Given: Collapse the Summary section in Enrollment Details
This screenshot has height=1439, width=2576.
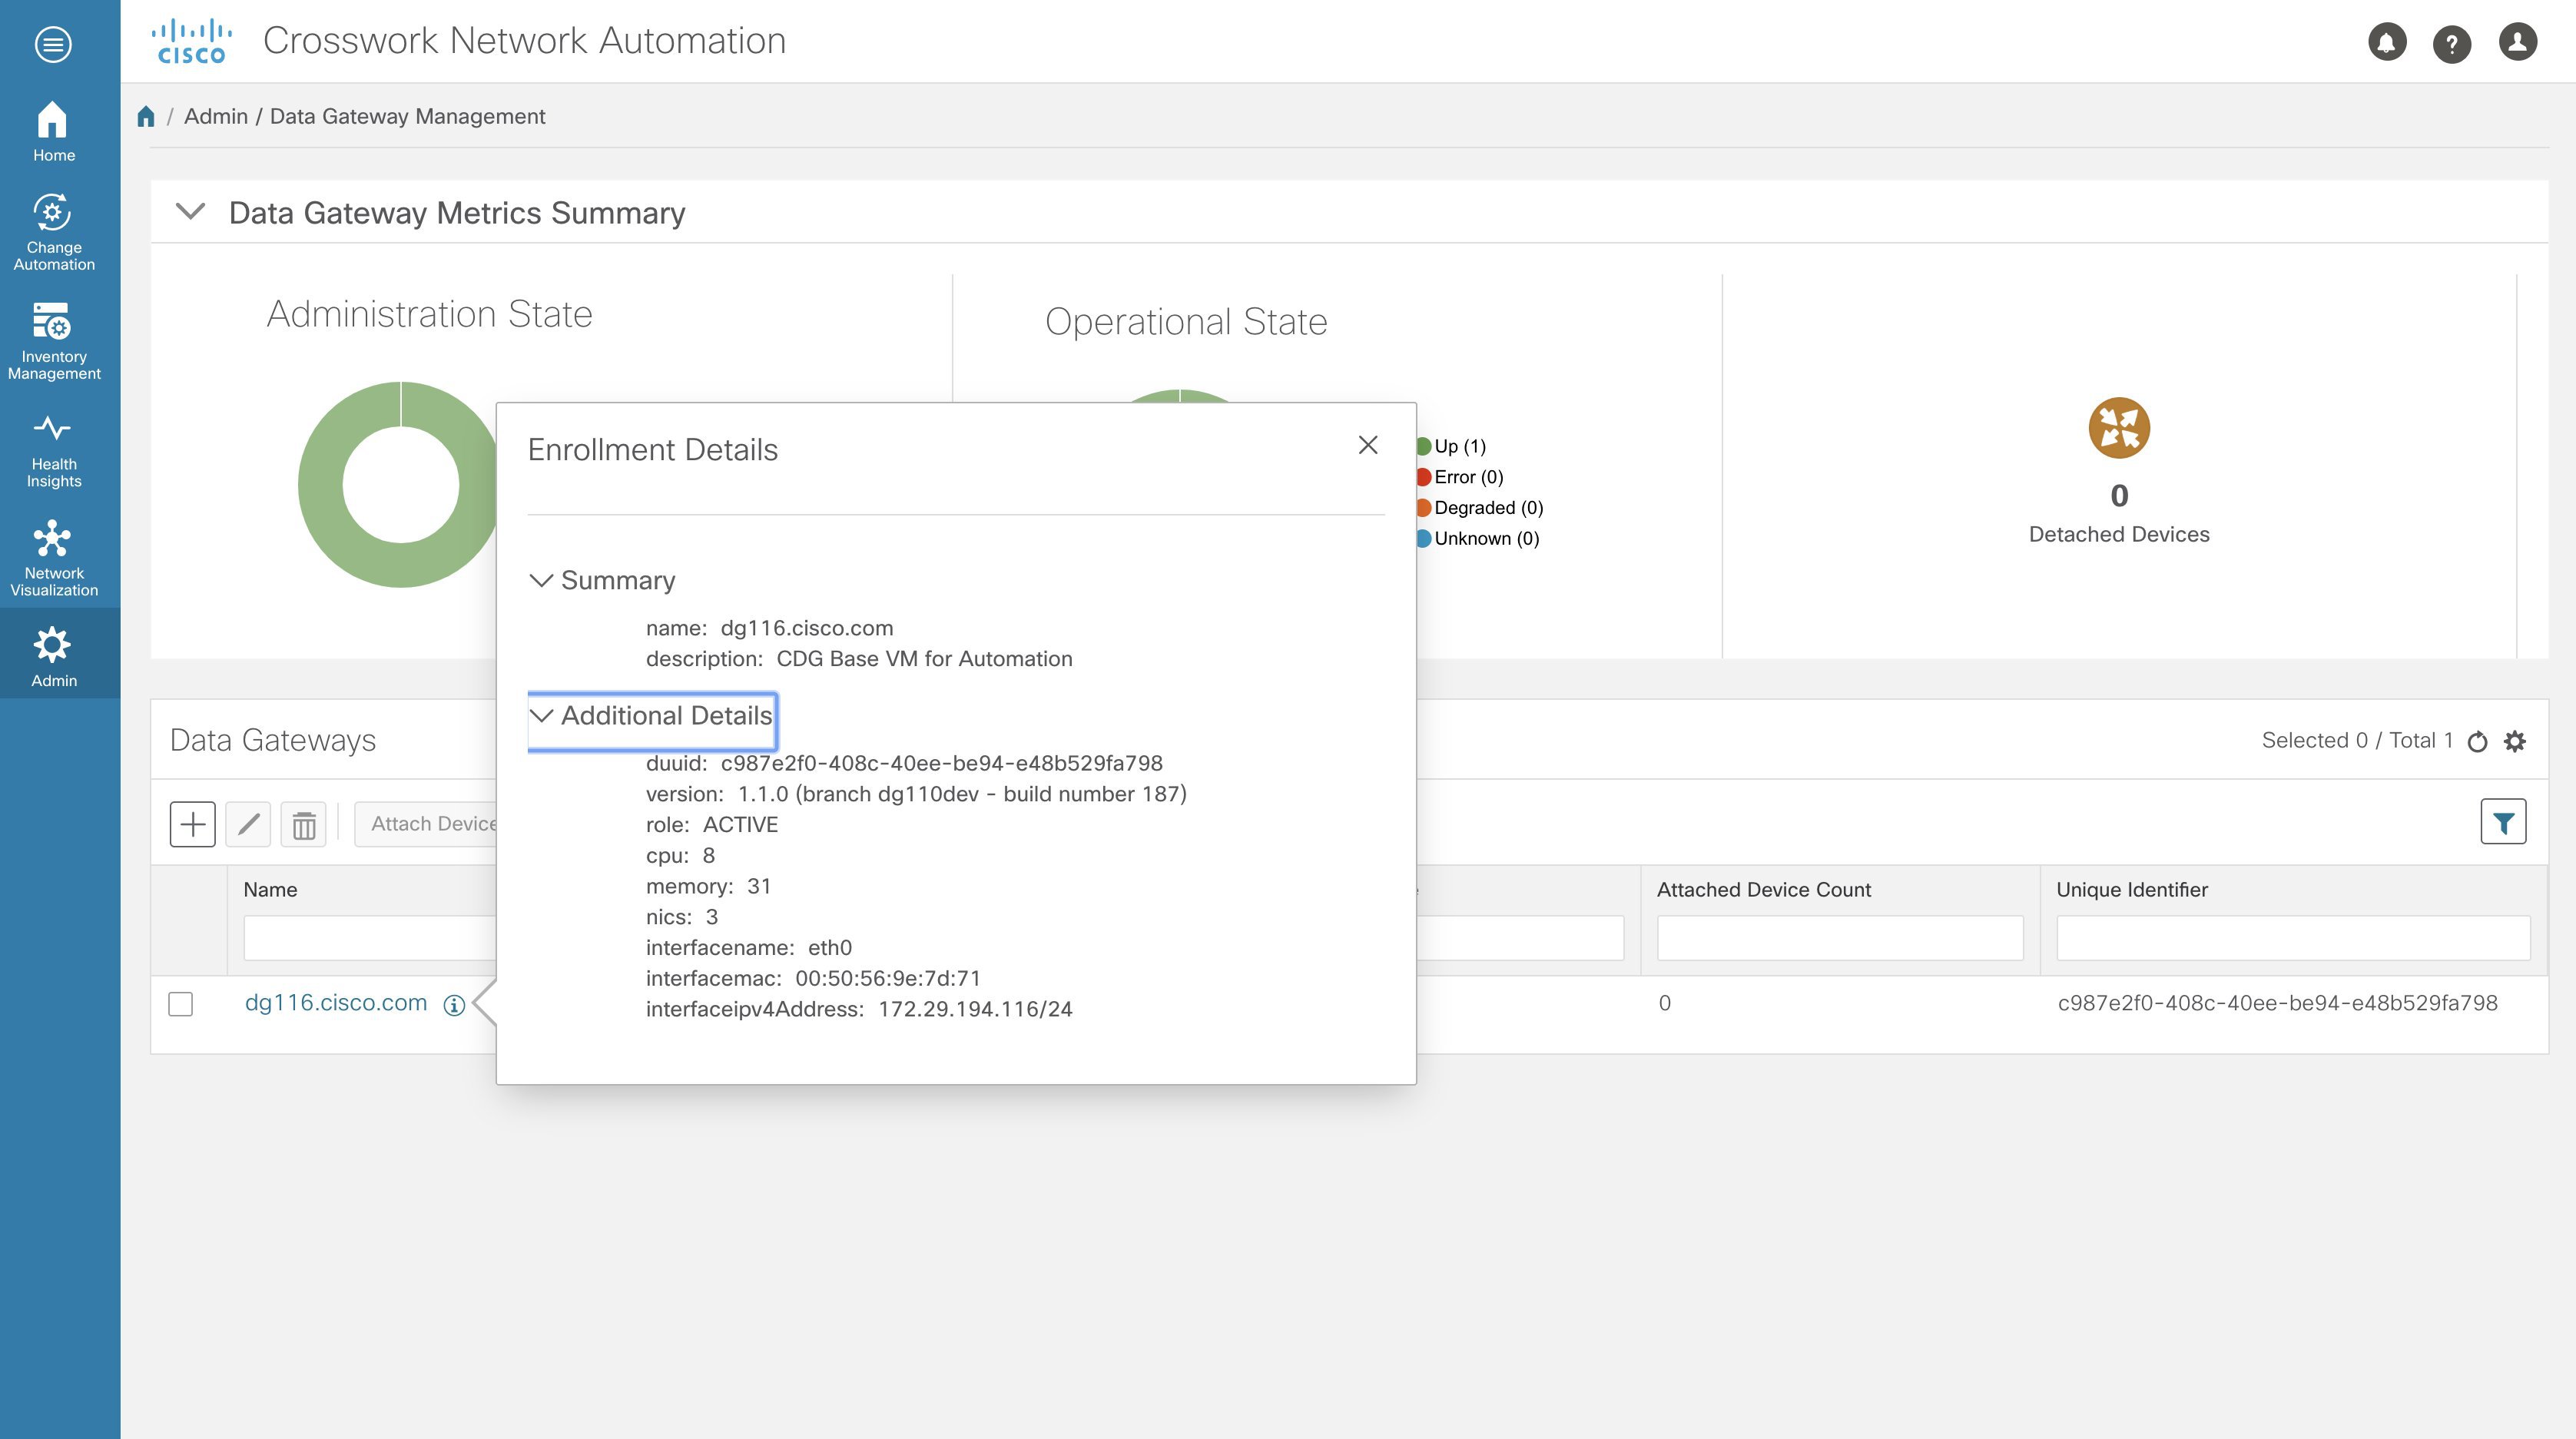Looking at the screenshot, I should click(x=543, y=580).
